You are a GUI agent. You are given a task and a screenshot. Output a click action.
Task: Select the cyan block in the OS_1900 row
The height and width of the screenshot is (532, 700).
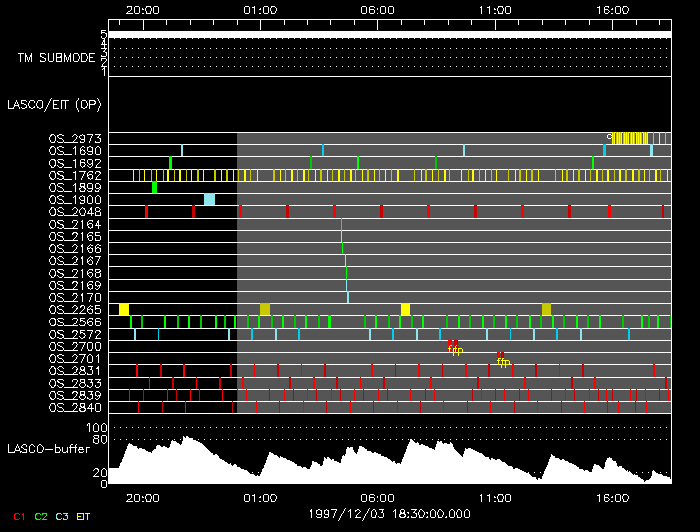209,199
